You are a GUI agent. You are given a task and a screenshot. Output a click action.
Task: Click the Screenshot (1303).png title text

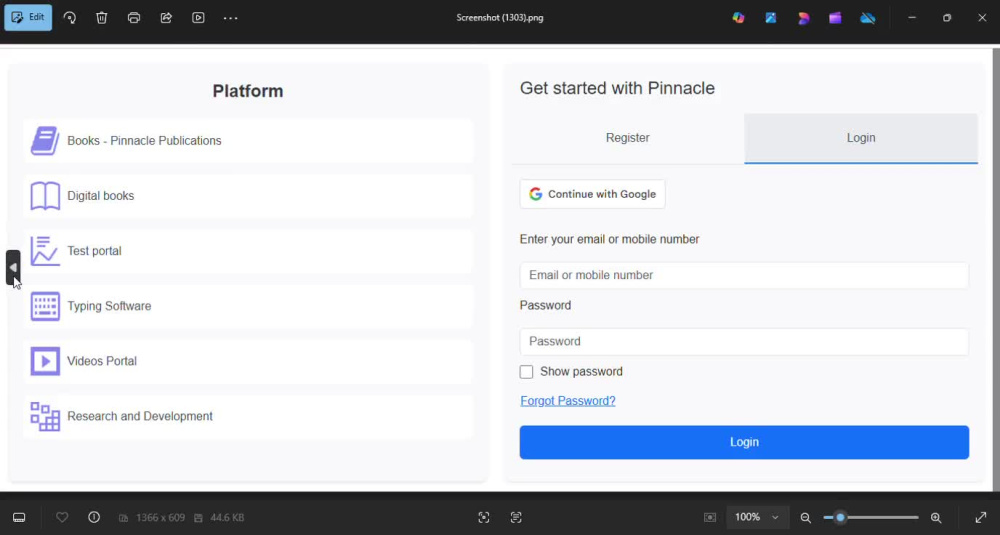[500, 18]
